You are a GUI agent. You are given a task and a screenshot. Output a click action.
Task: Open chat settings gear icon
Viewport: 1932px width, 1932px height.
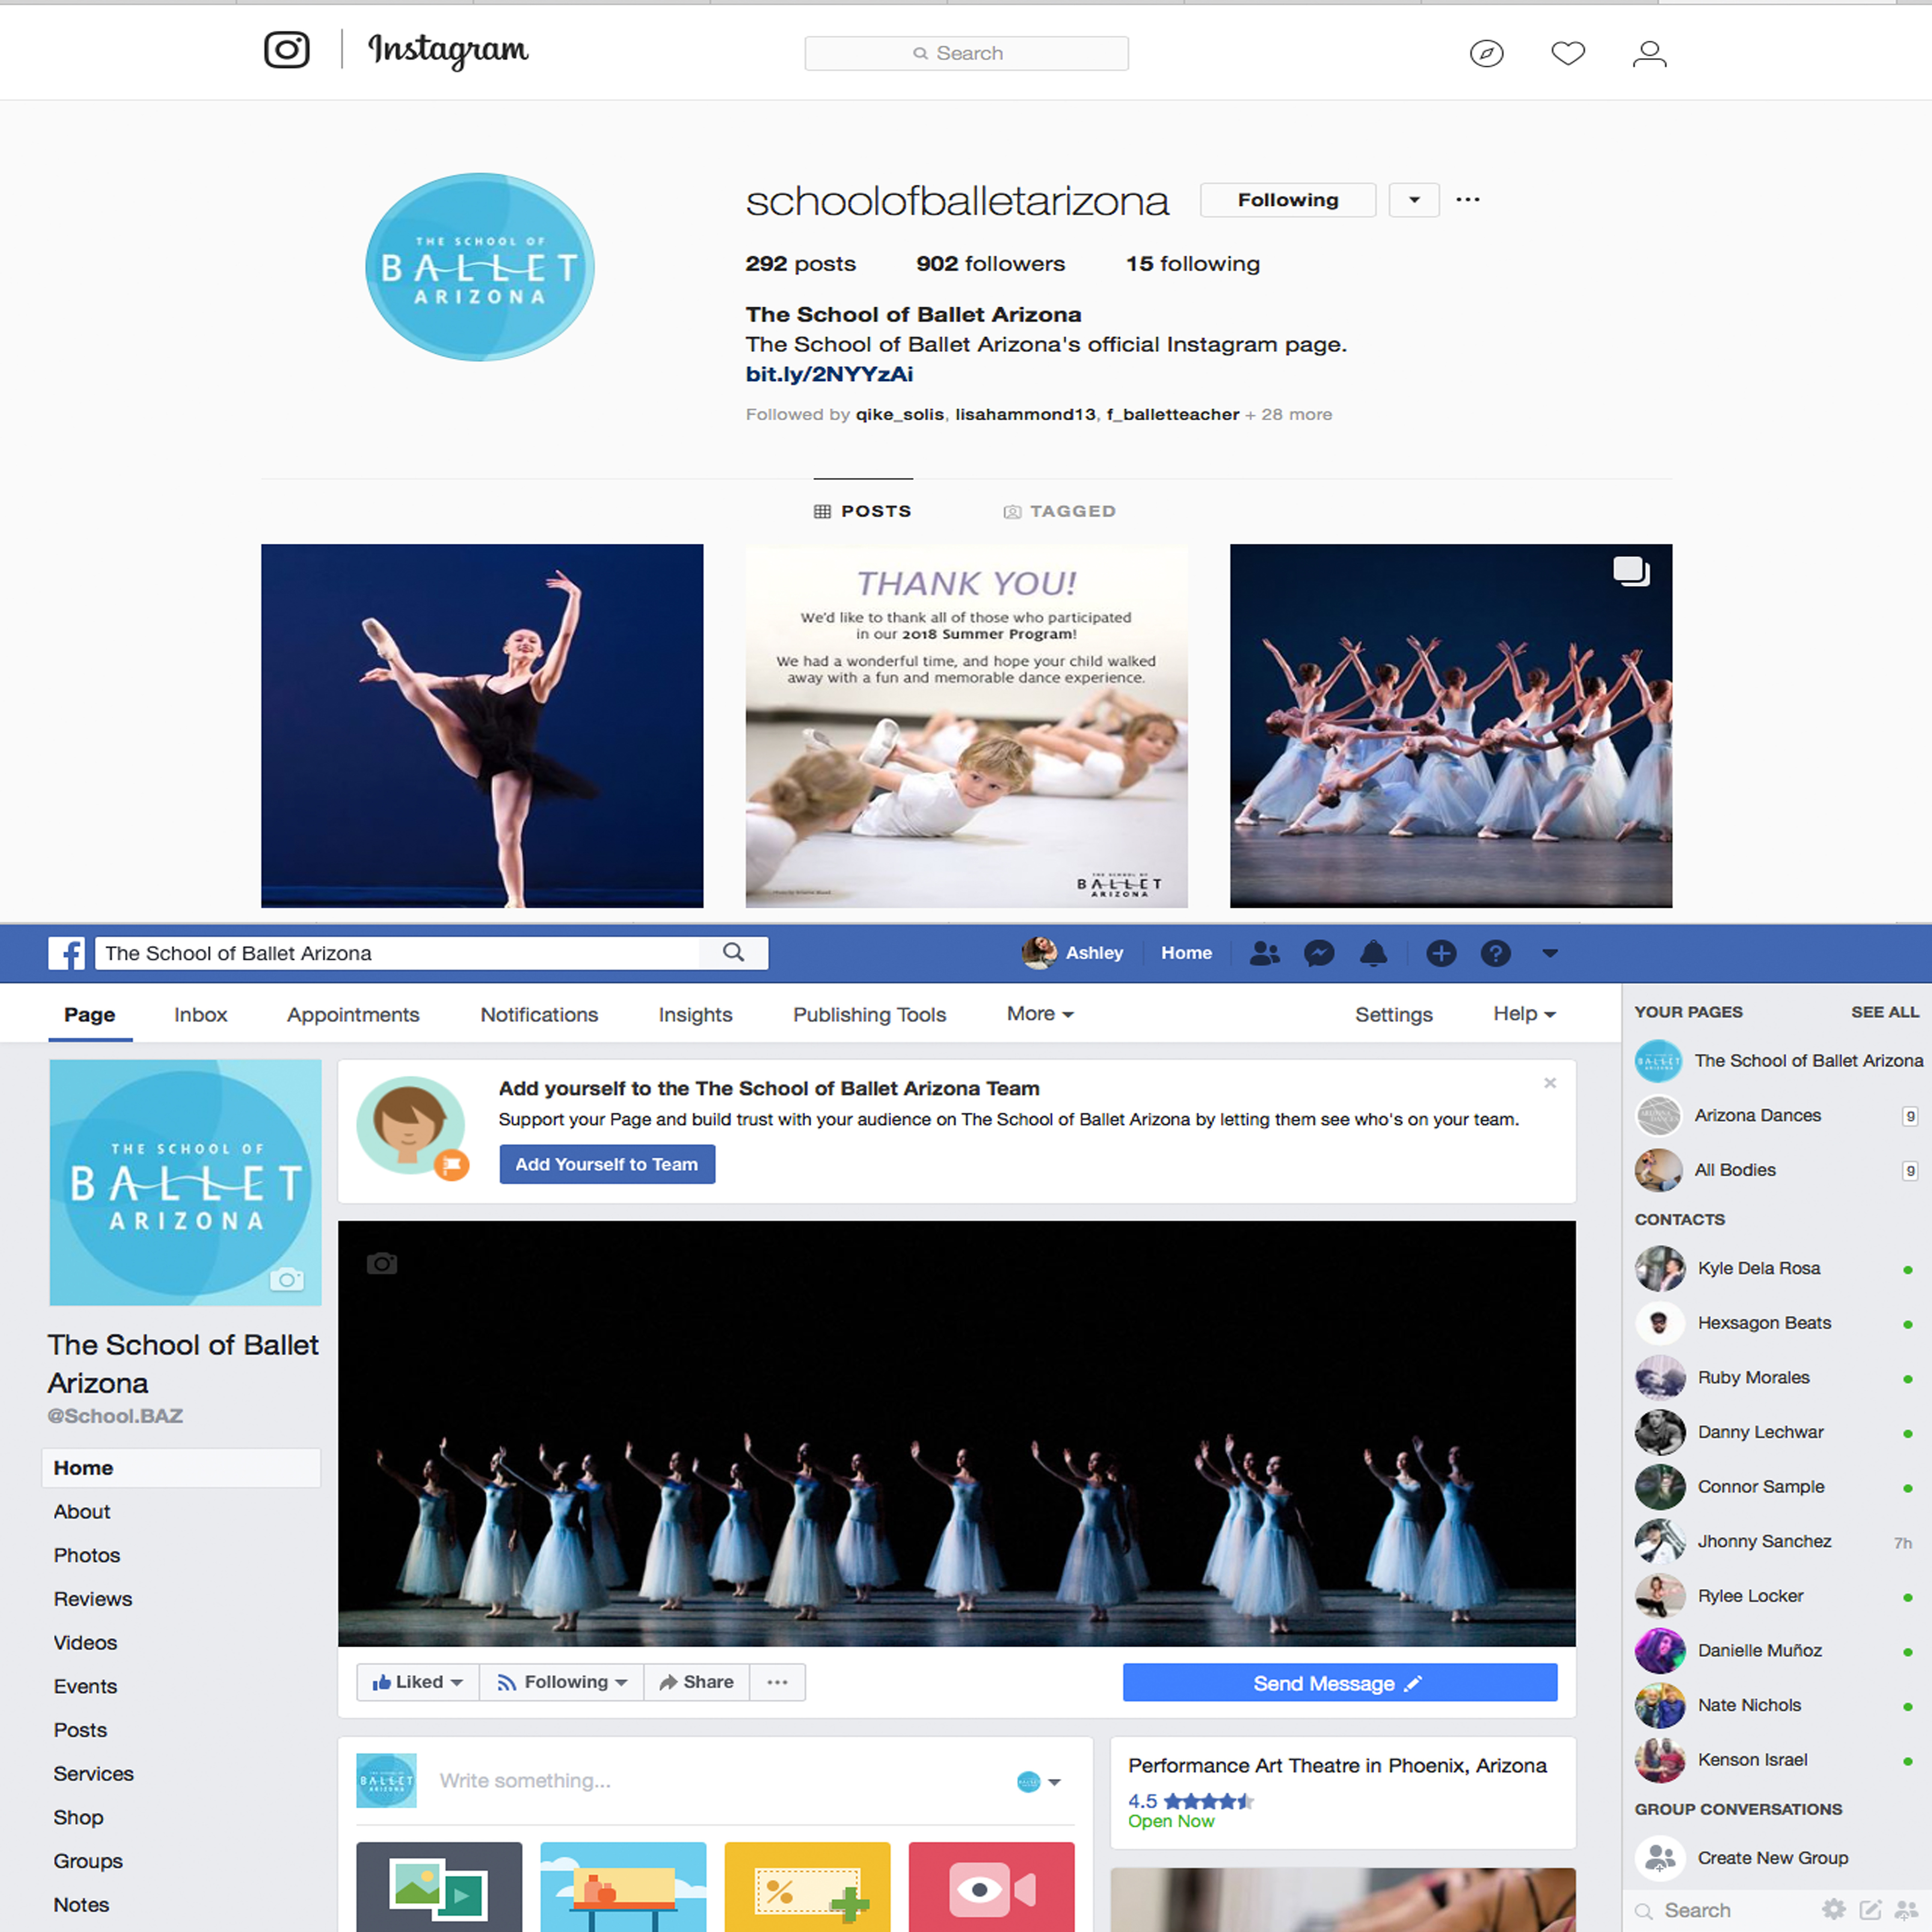(1833, 1909)
